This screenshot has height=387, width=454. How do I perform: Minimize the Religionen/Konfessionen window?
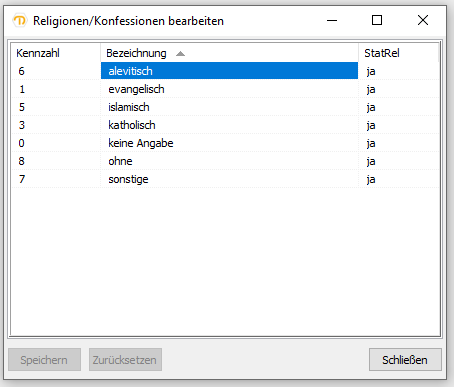tap(332, 20)
